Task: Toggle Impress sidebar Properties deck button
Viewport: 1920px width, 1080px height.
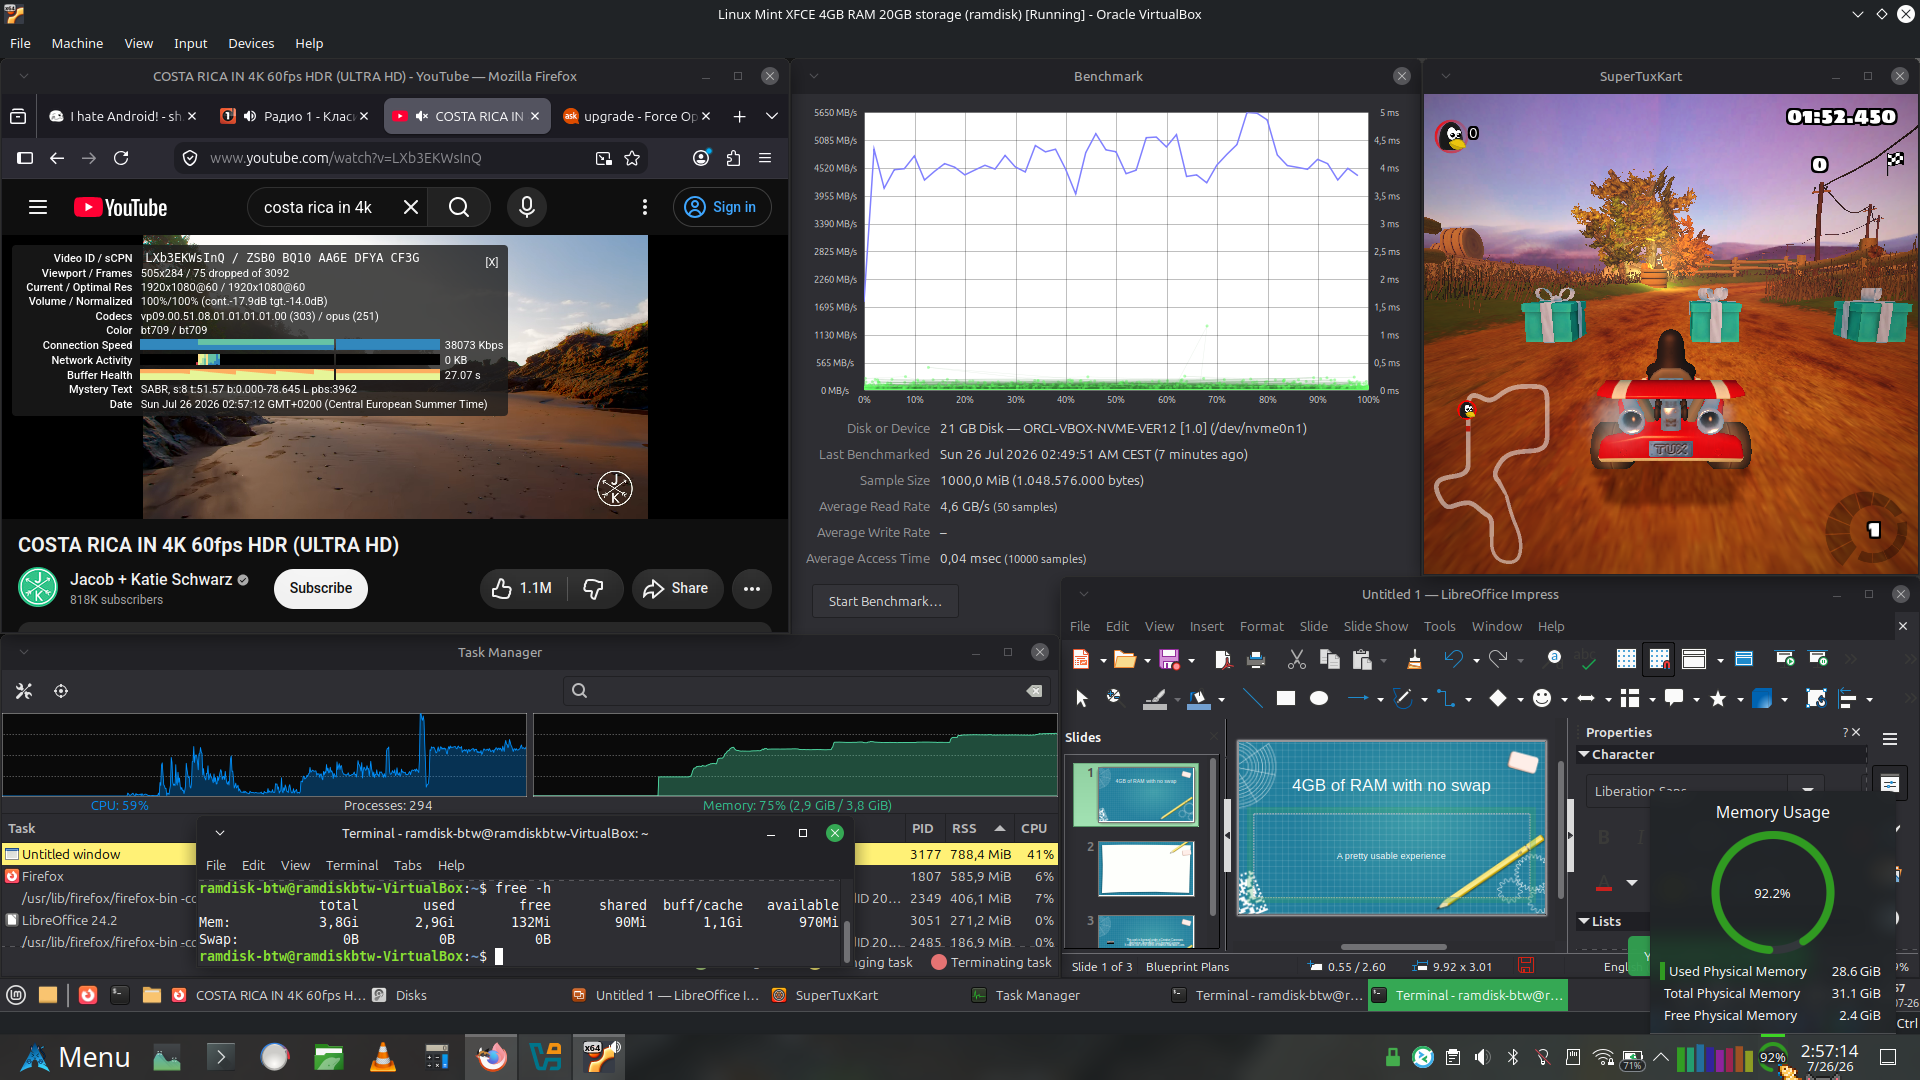Action: 1890,784
